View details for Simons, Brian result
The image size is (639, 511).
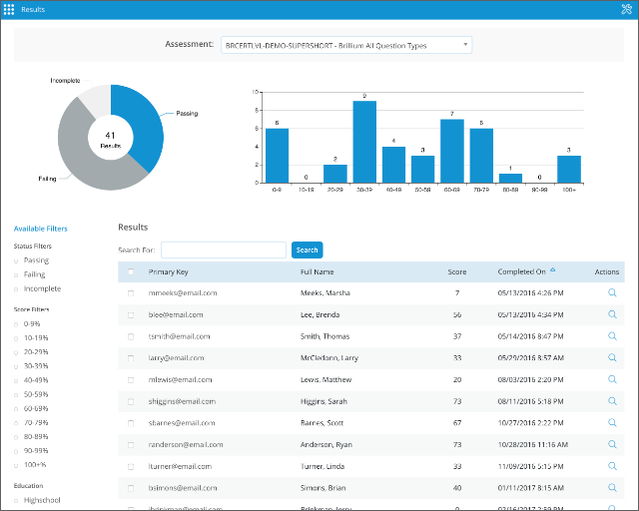[x=612, y=487]
